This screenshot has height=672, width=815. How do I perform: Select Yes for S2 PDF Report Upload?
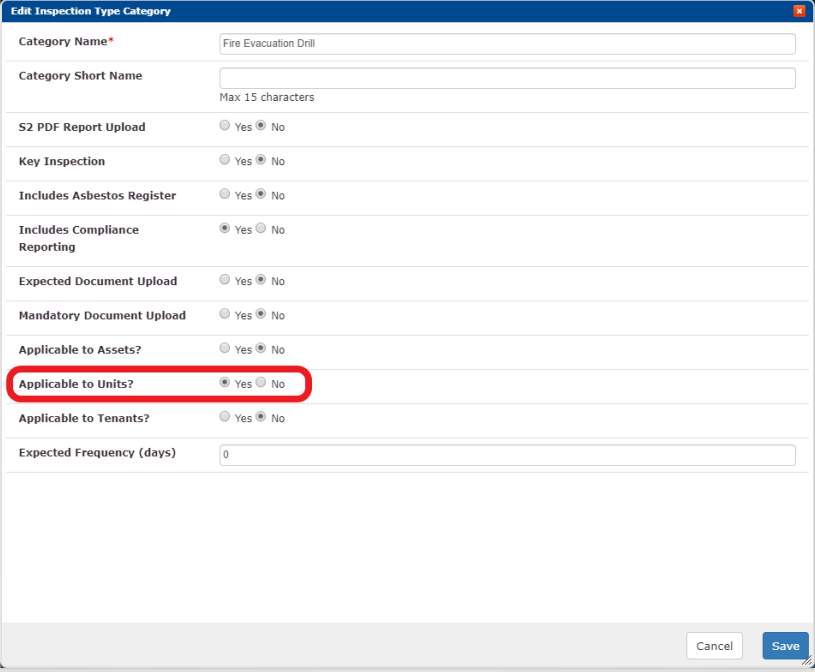pos(225,125)
